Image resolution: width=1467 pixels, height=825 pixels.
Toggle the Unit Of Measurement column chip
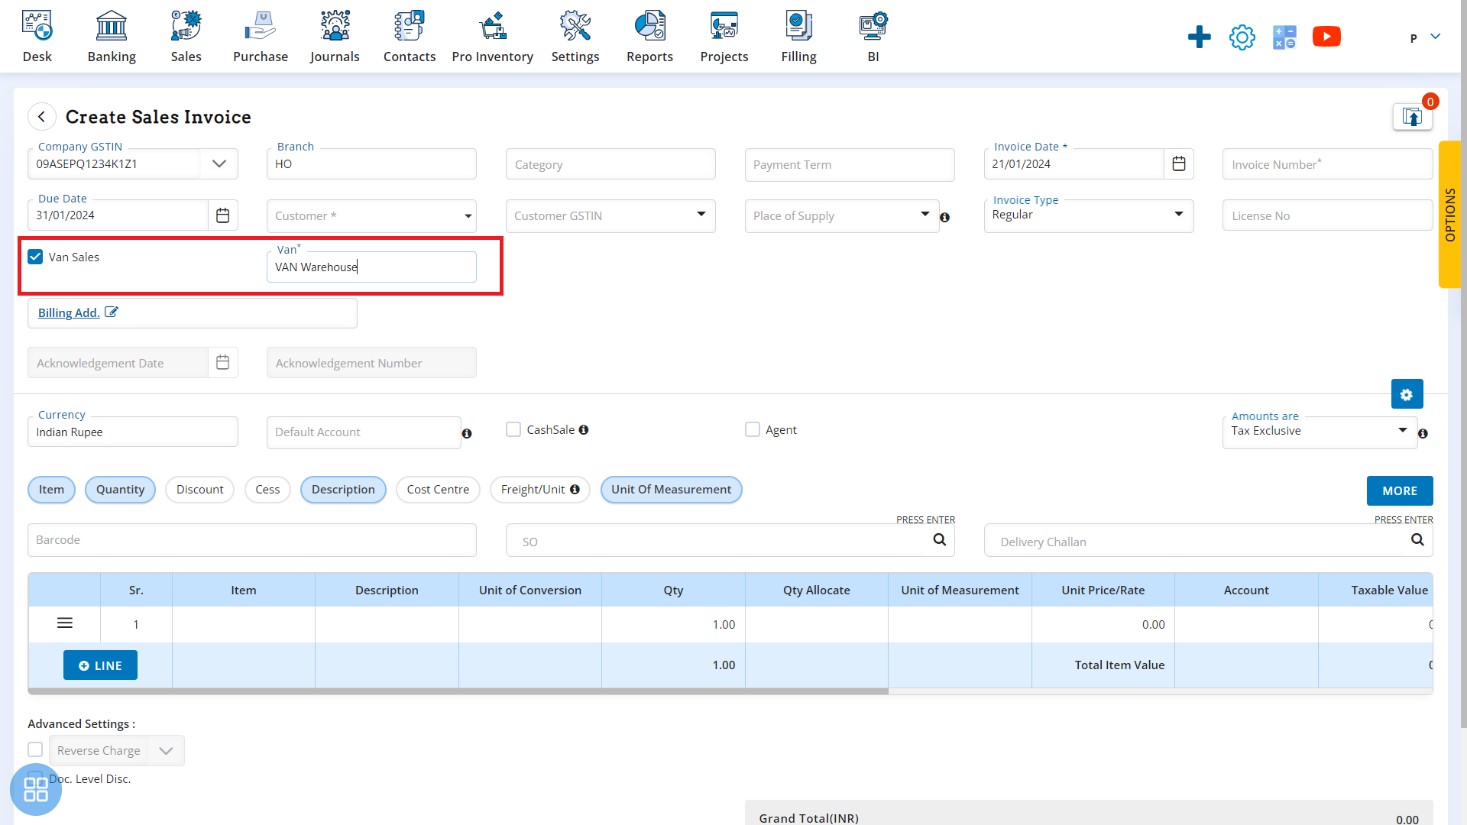671,489
